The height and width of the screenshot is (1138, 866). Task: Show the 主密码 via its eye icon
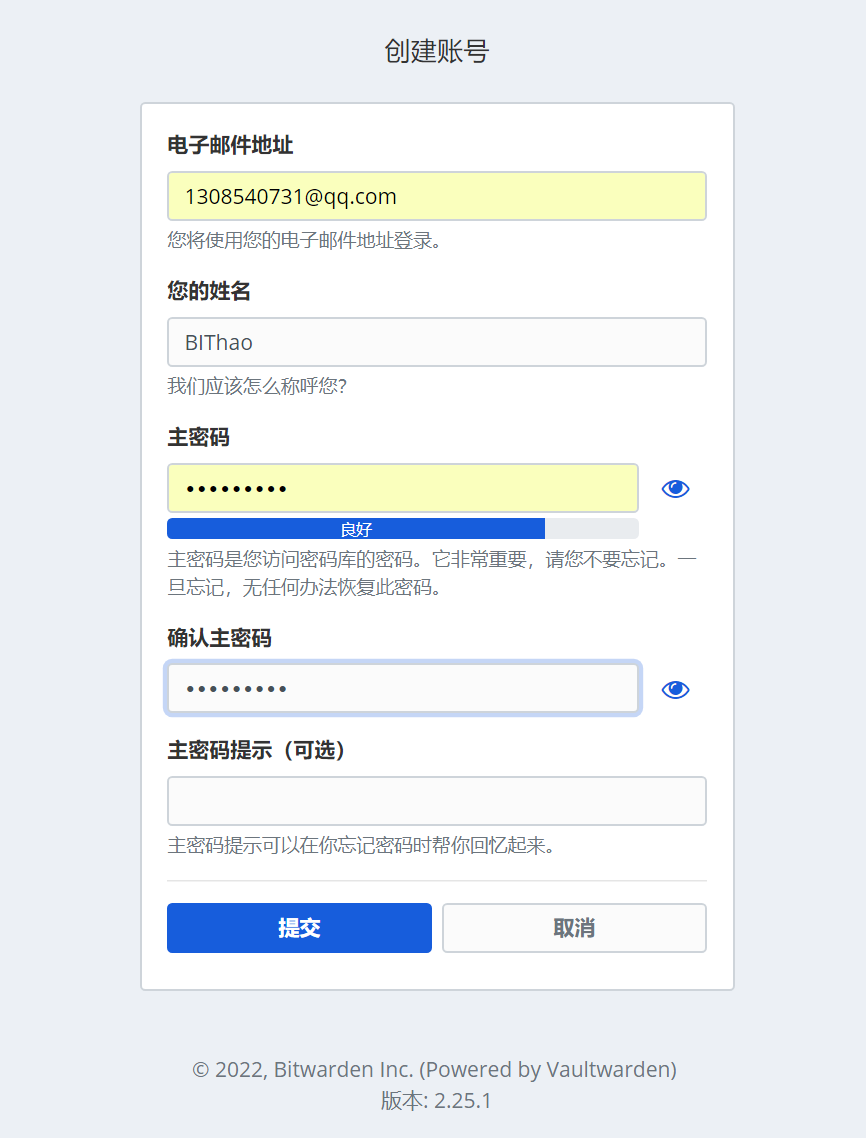pyautogui.click(x=675, y=488)
